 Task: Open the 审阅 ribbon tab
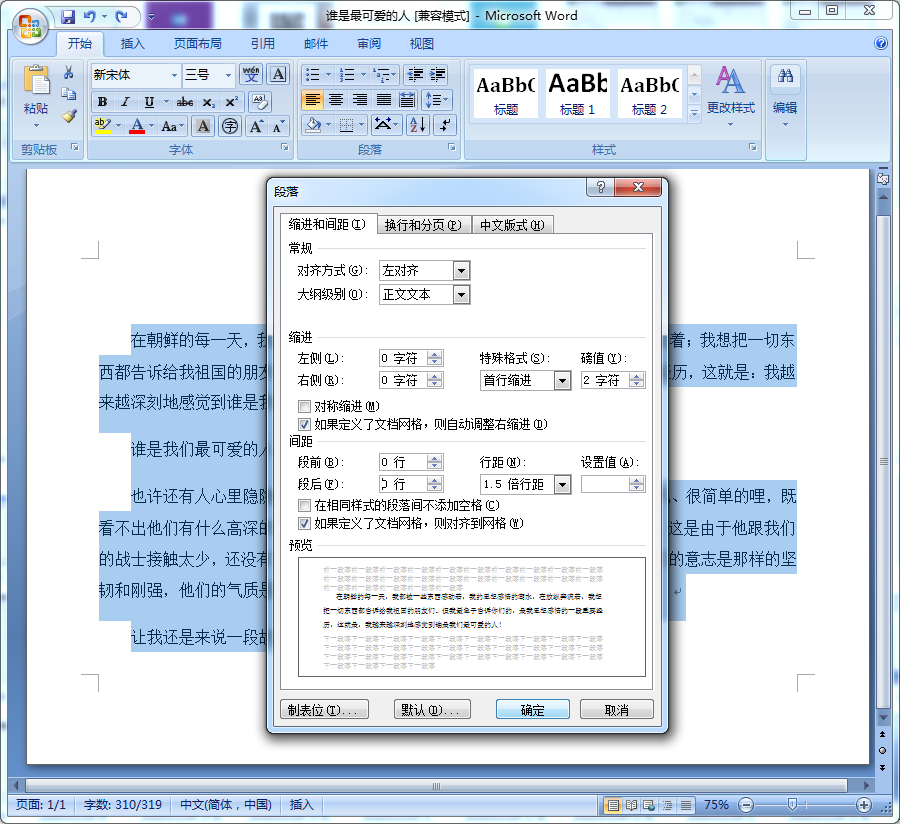pyautogui.click(x=368, y=44)
